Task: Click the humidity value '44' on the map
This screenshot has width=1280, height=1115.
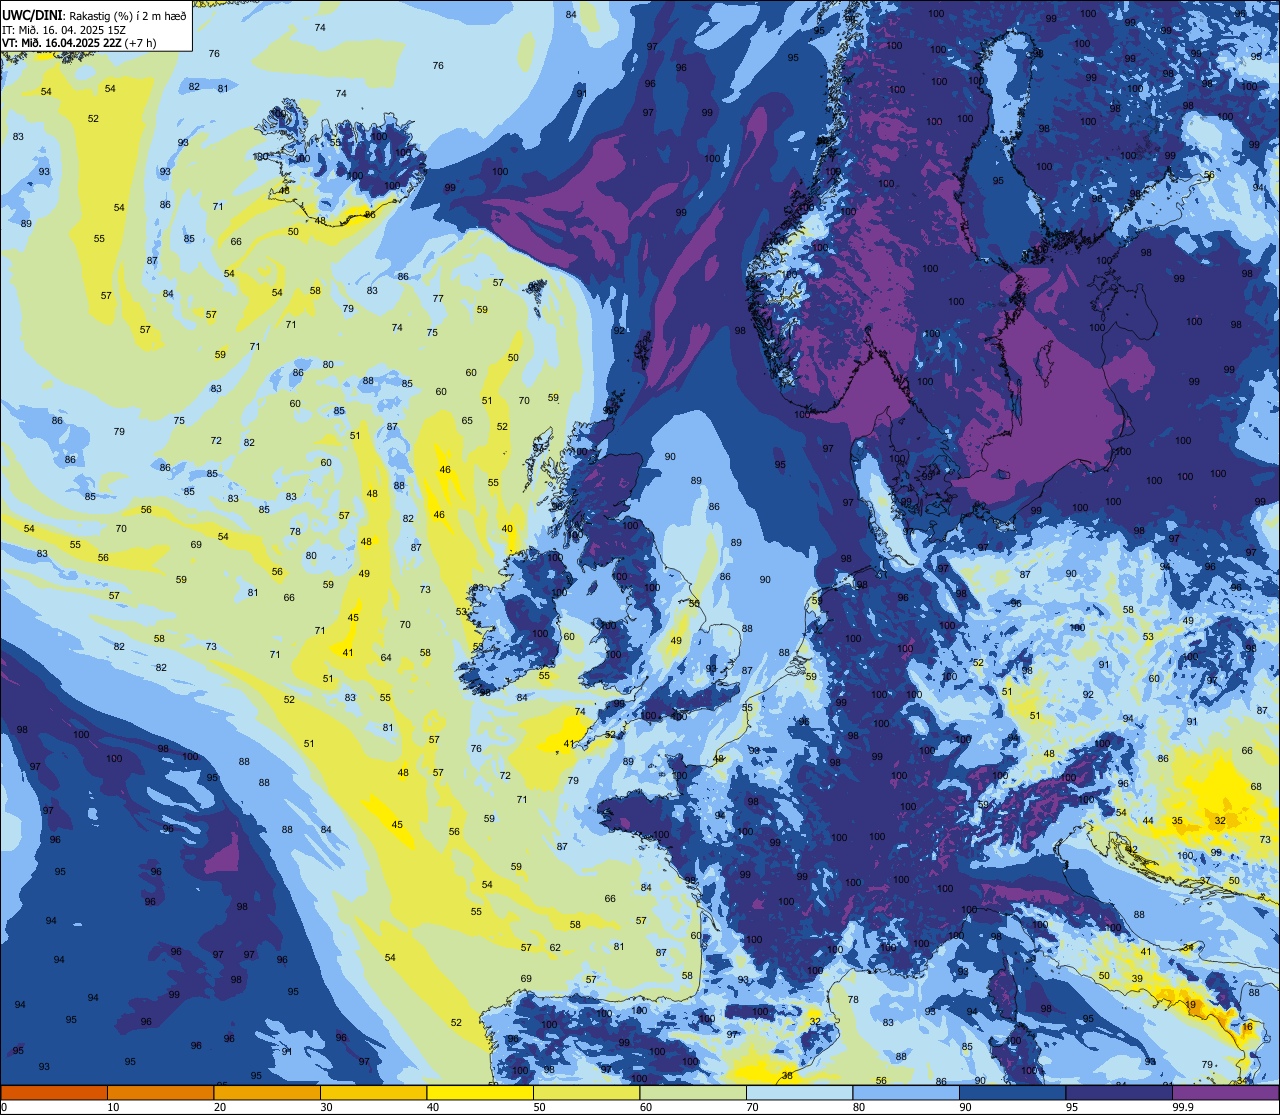Action: (1148, 820)
